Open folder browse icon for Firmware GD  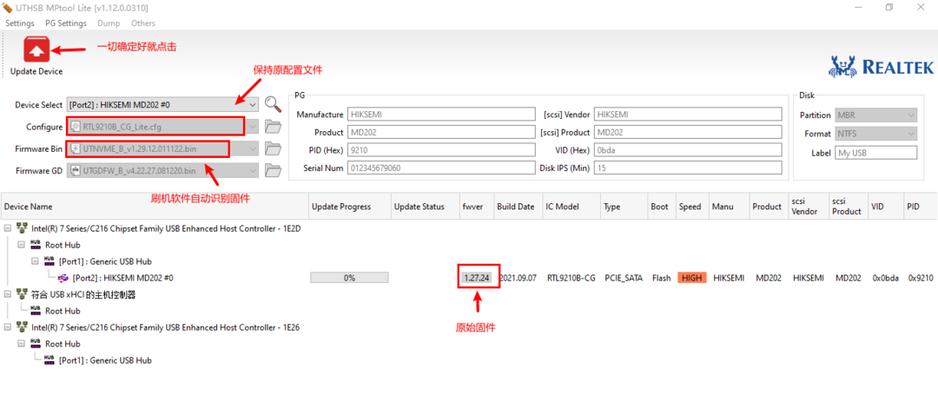pos(273,170)
